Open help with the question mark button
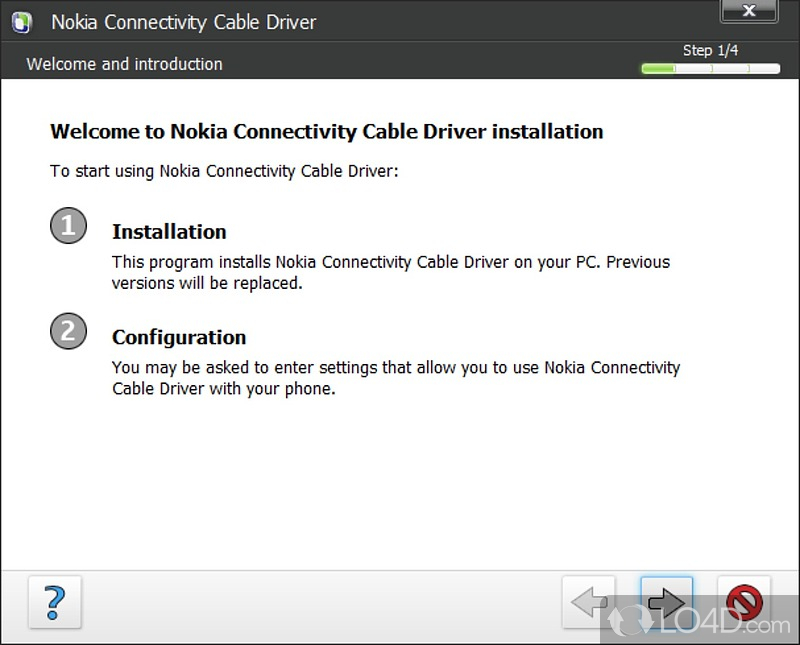Viewport: 800px width, 645px height. click(x=54, y=602)
